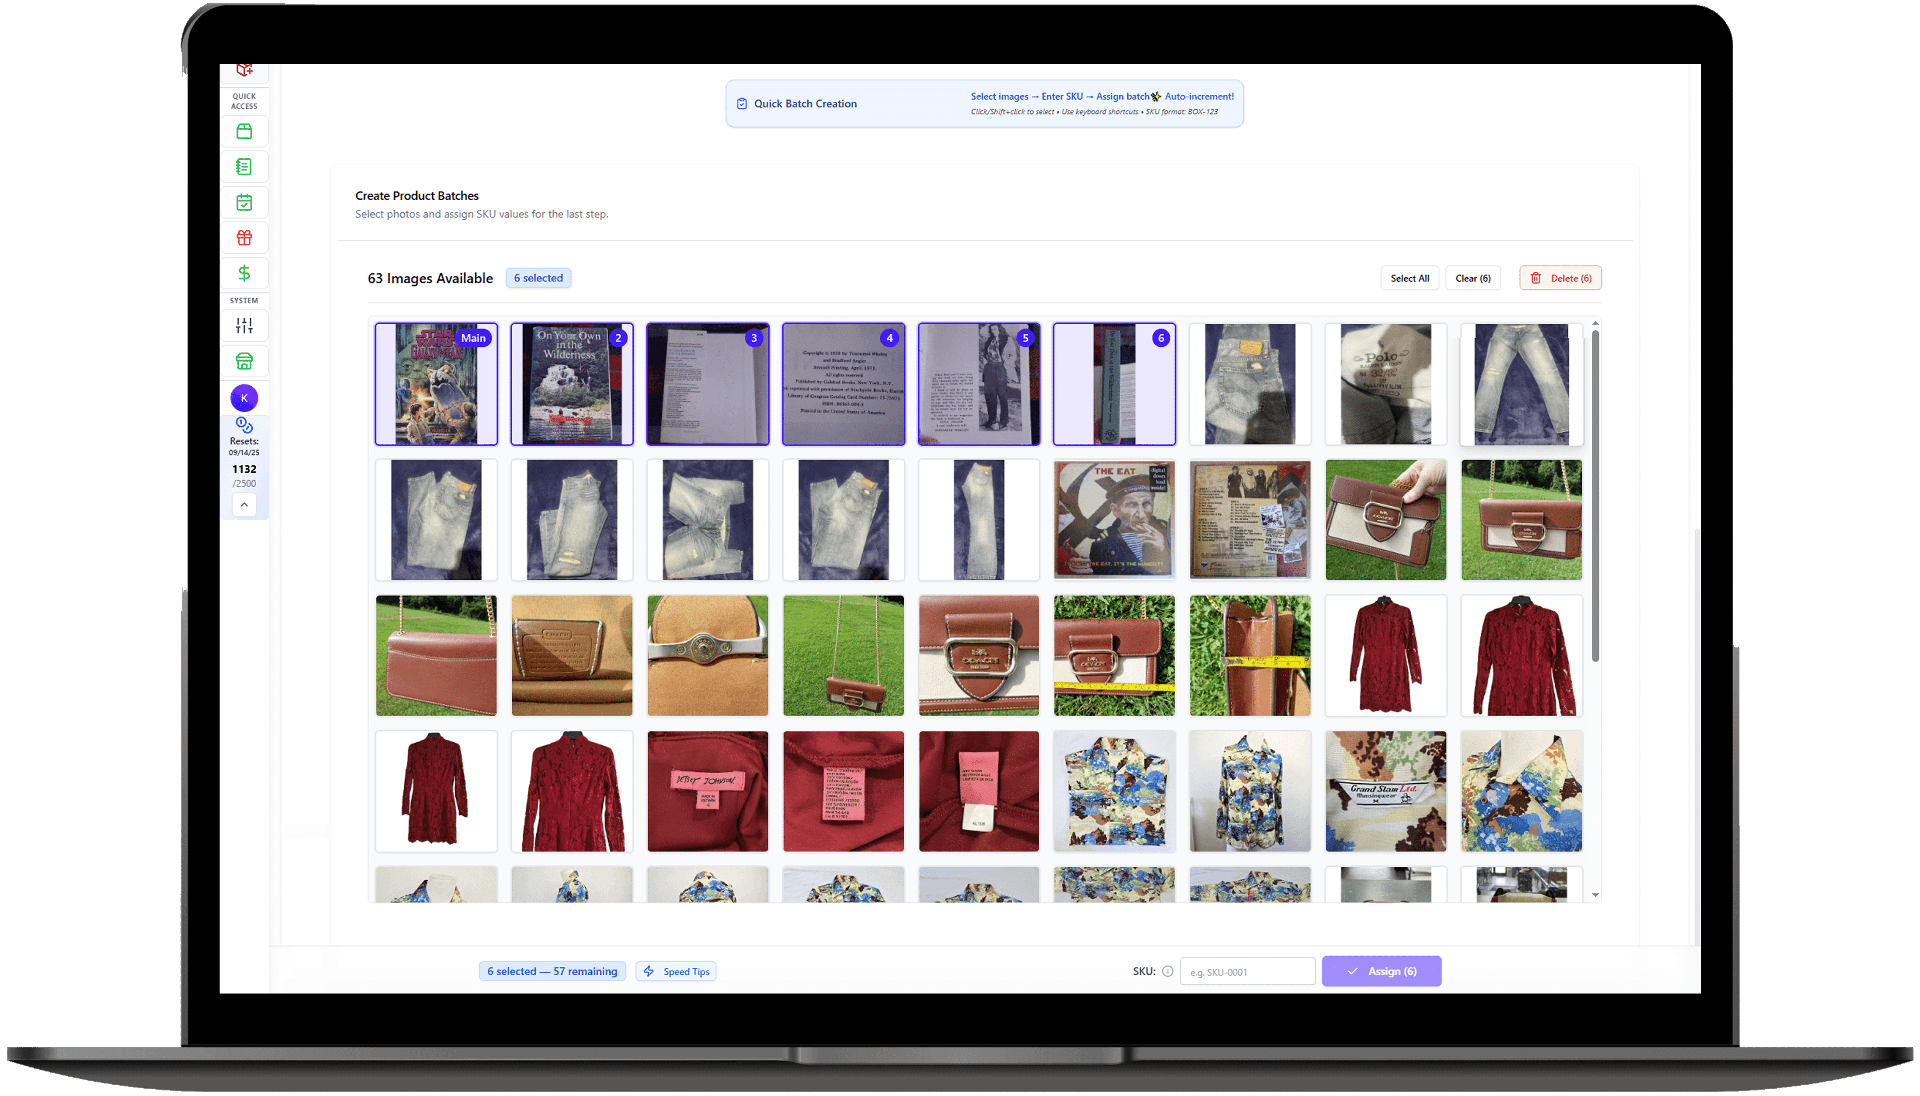
Task: Click the SKU input field
Action: click(1247, 971)
